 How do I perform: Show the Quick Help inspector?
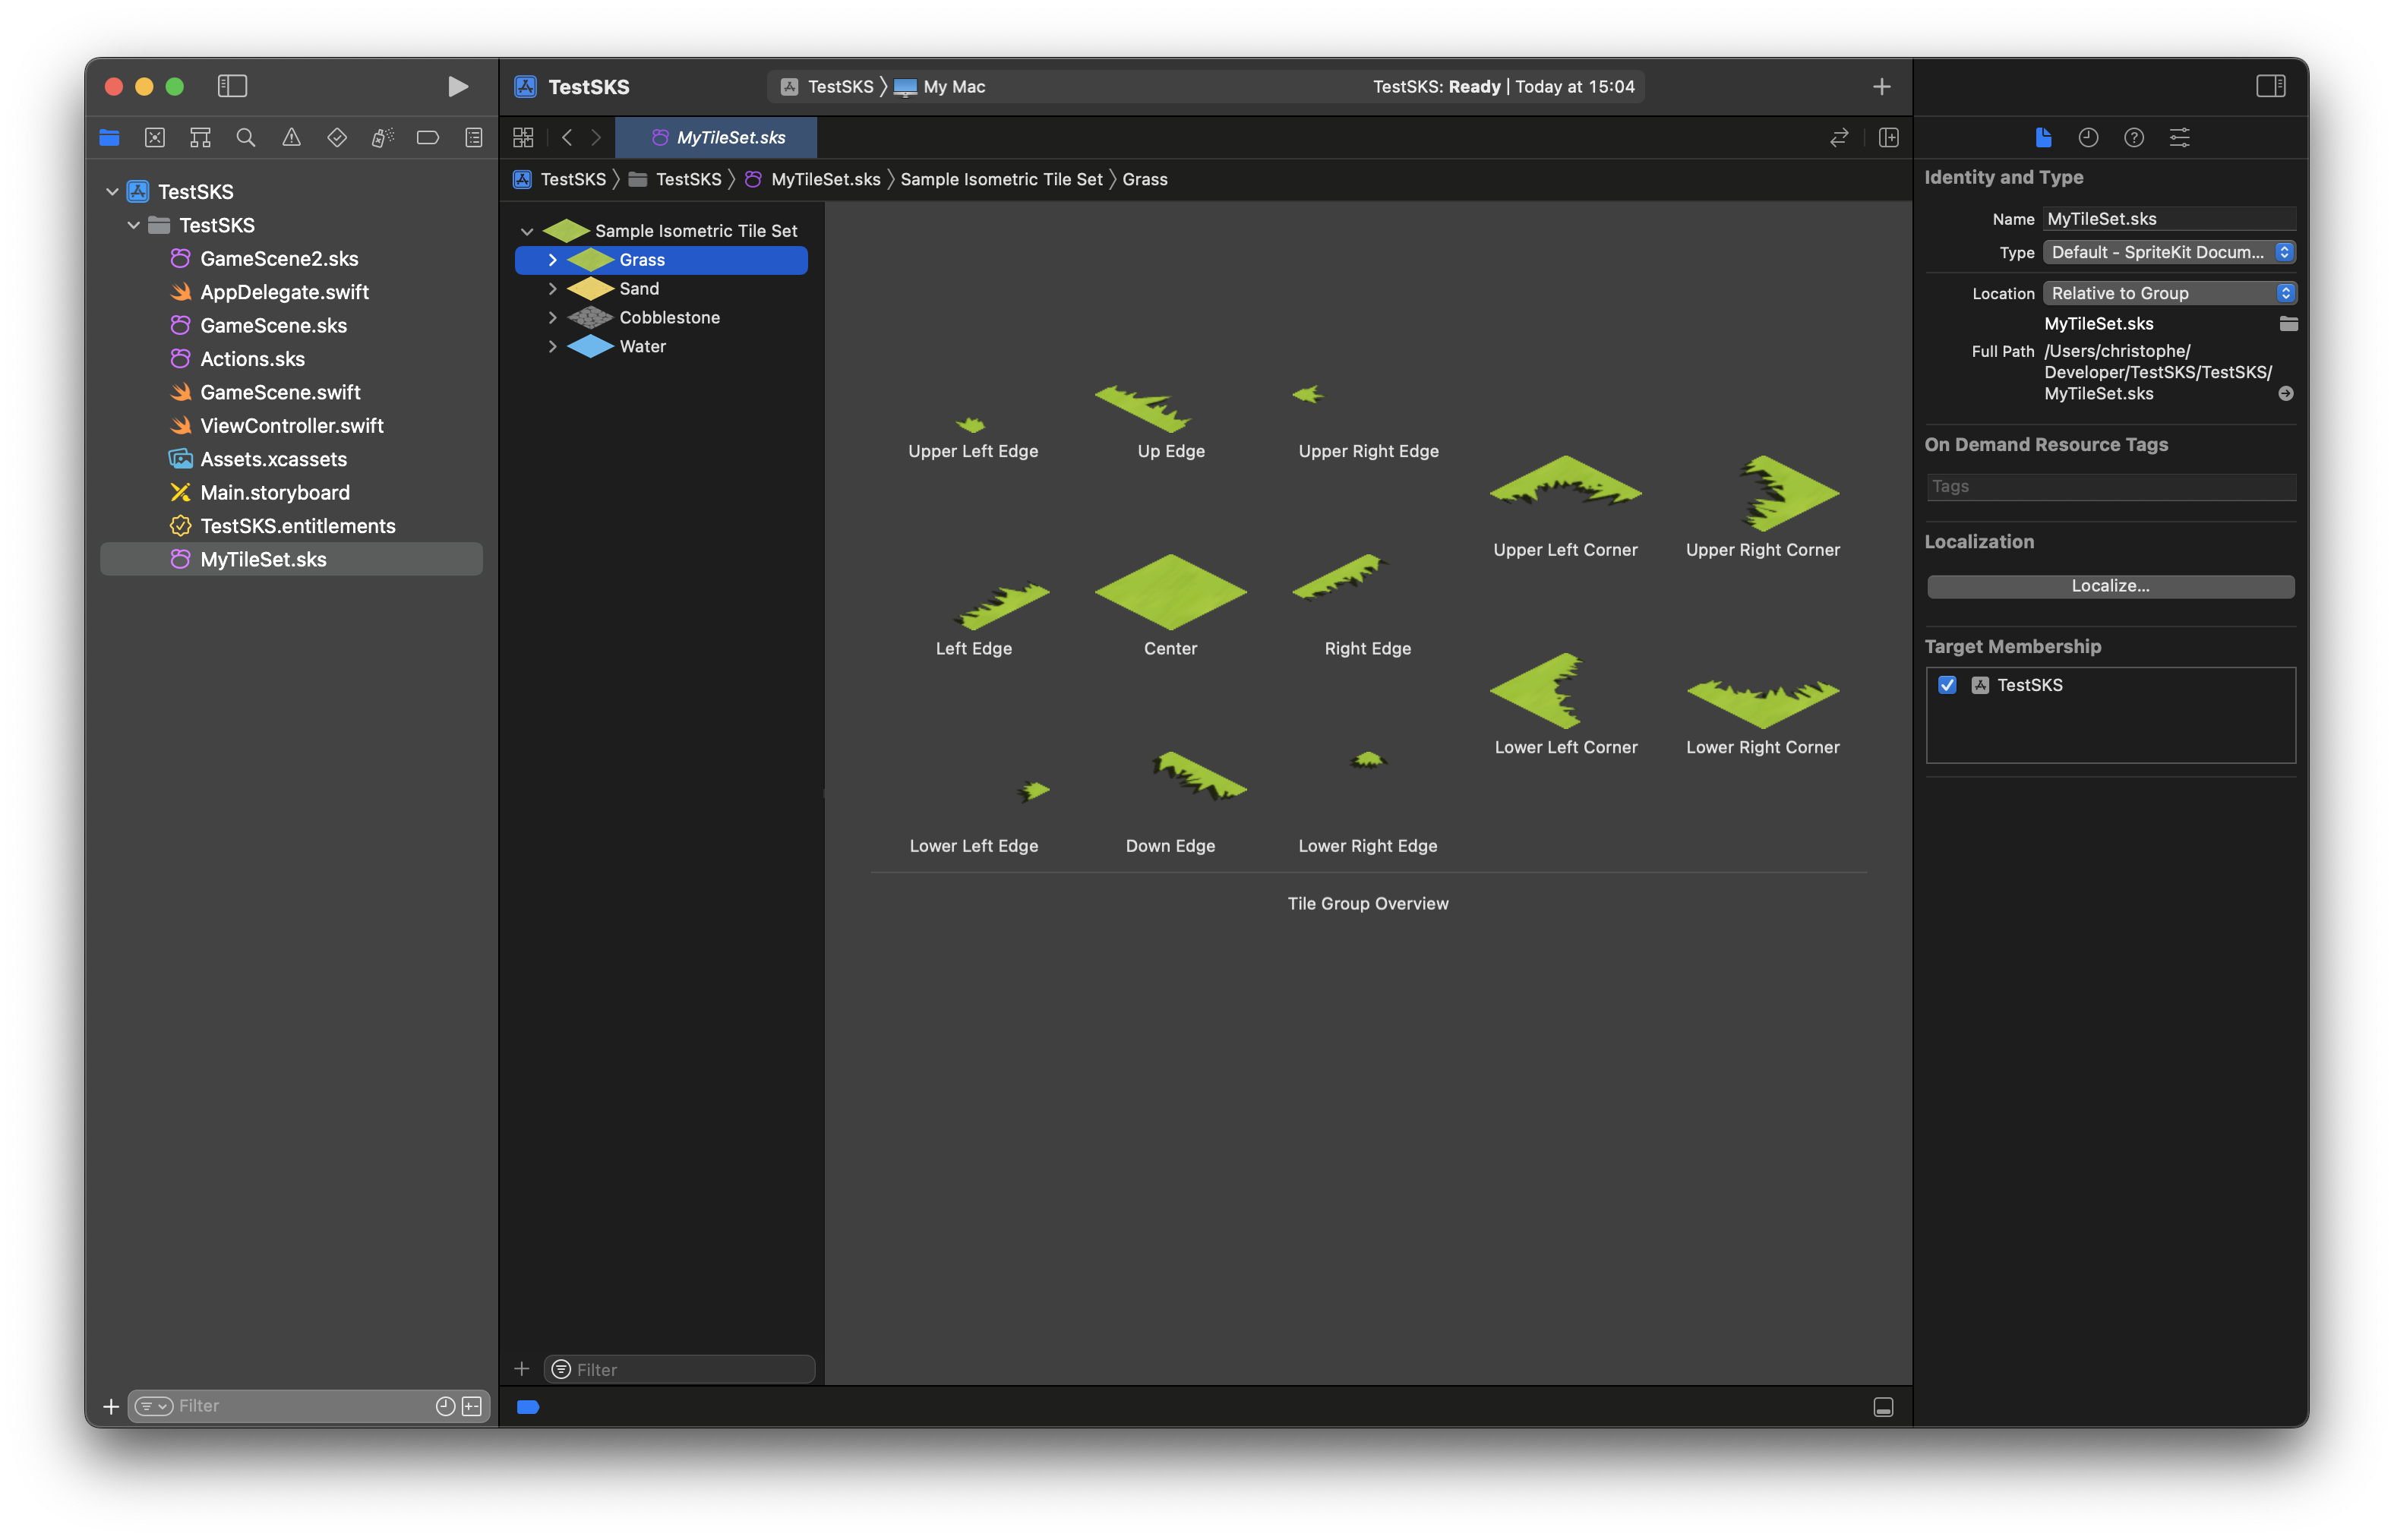[x=2134, y=138]
